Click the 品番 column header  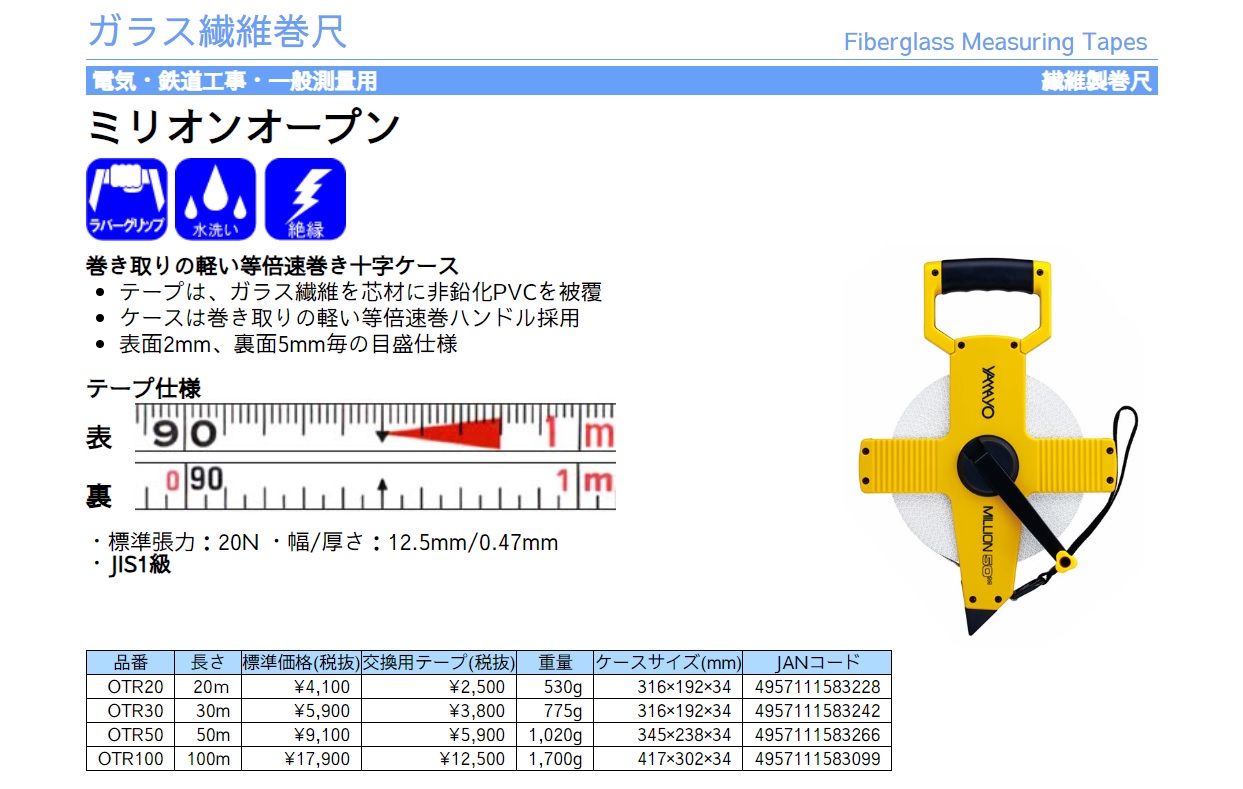pos(132,662)
